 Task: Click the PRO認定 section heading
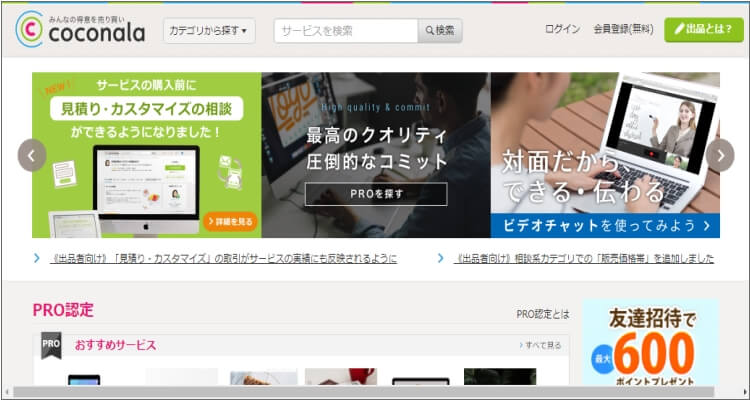63,310
